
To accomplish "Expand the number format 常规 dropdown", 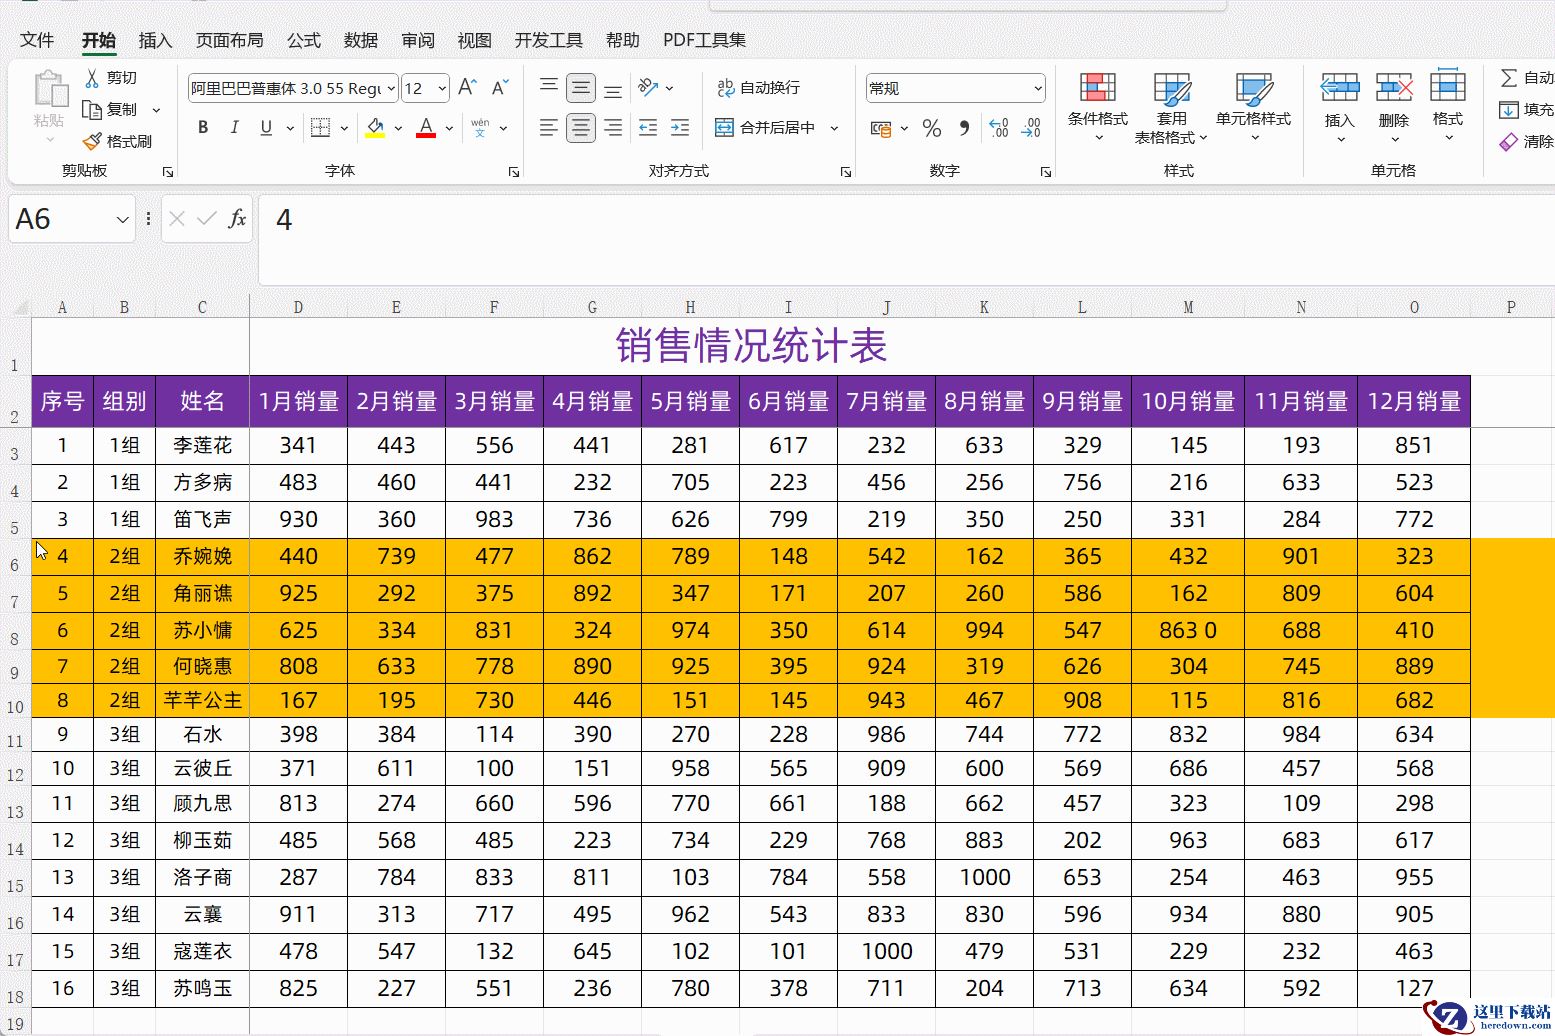I will [1038, 88].
